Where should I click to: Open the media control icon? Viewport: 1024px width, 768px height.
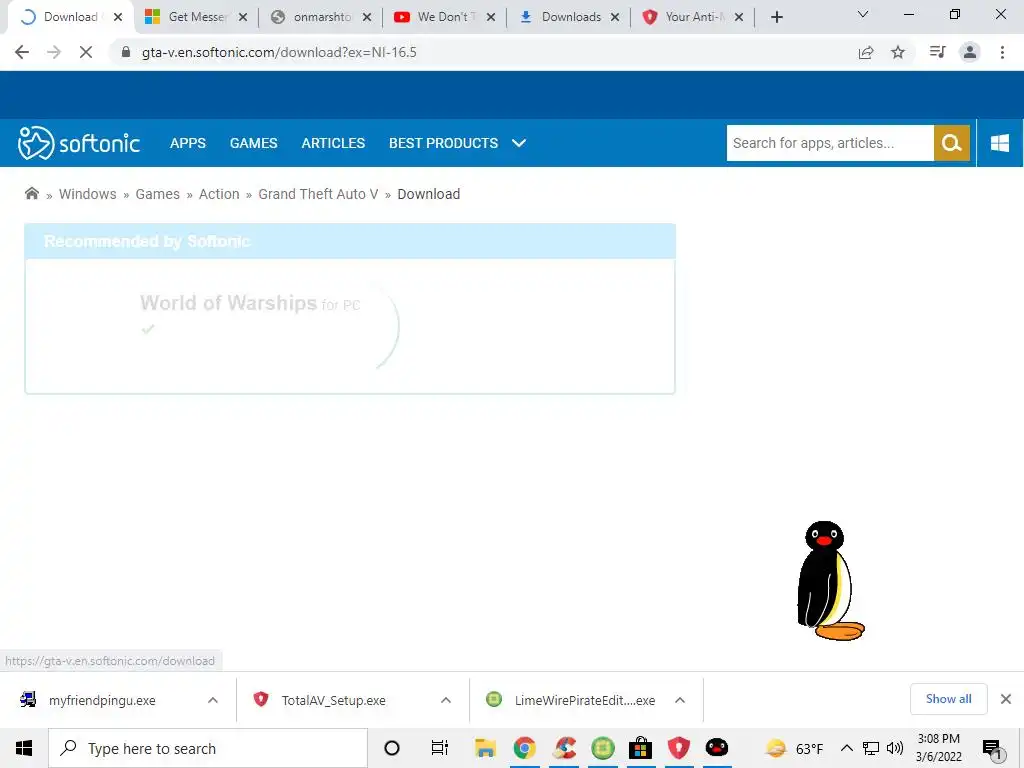[x=937, y=52]
